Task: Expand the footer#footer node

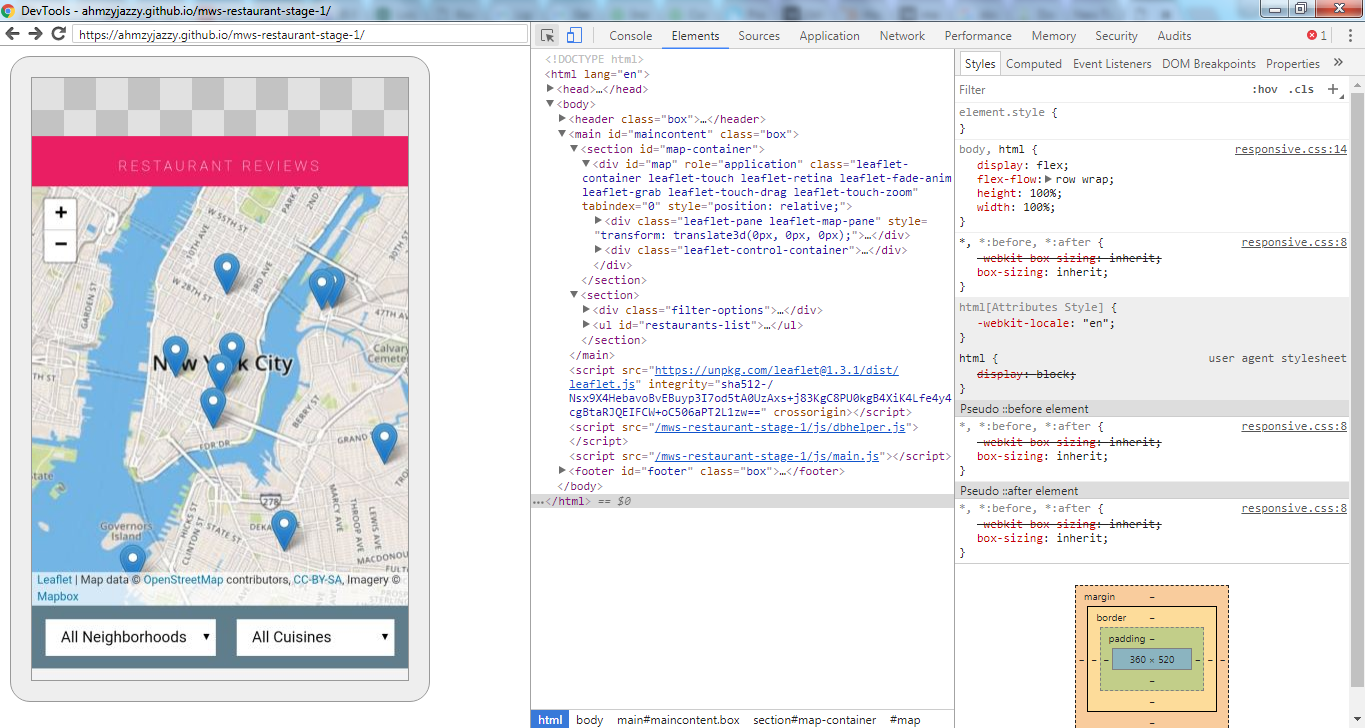Action: (x=563, y=471)
